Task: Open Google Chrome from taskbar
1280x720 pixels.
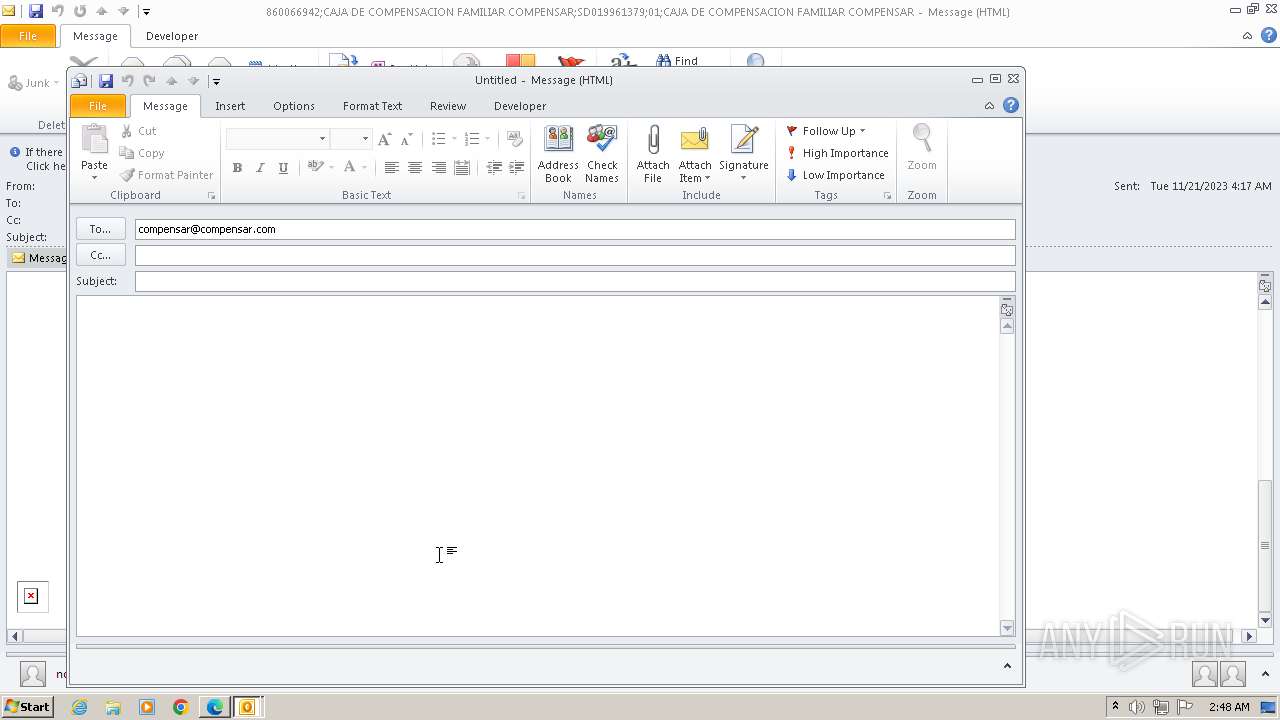Action: [181, 707]
